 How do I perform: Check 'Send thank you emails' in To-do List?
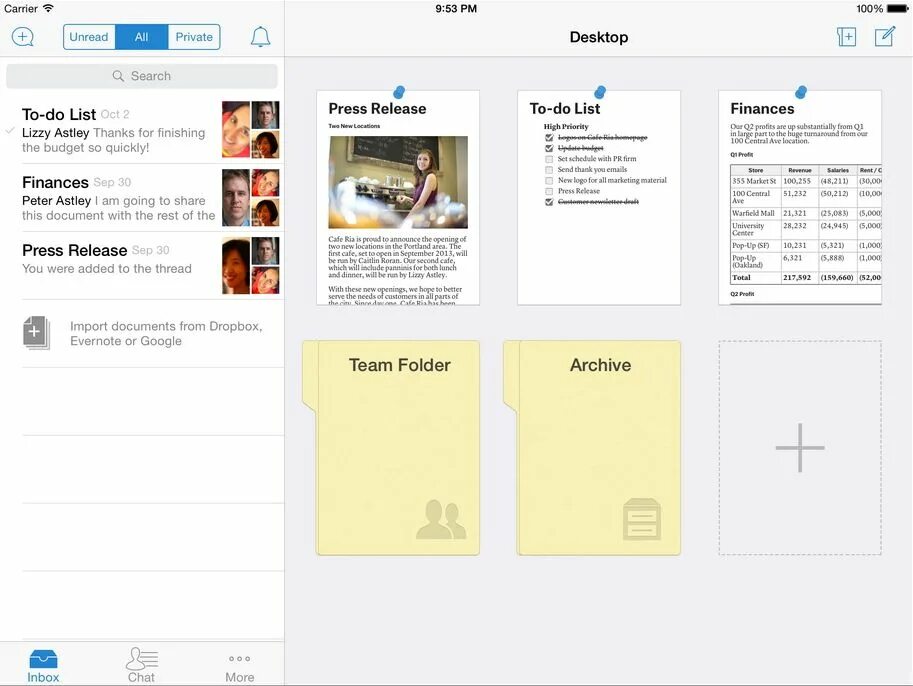548,169
